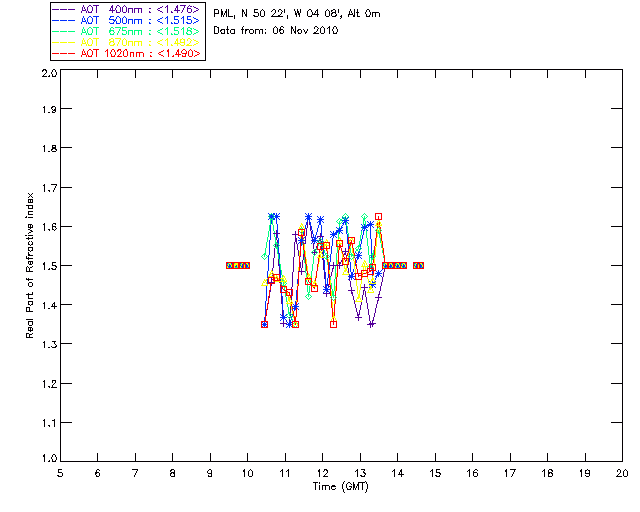640x512 pixels.
Task: Click the isolated data marker pair near 14.5 GMT
Action: [x=418, y=265]
